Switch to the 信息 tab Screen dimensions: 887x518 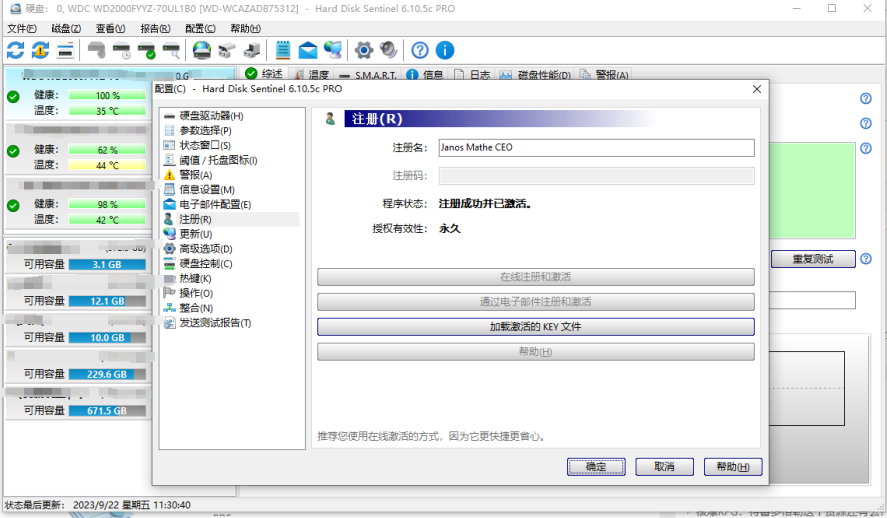click(425, 75)
